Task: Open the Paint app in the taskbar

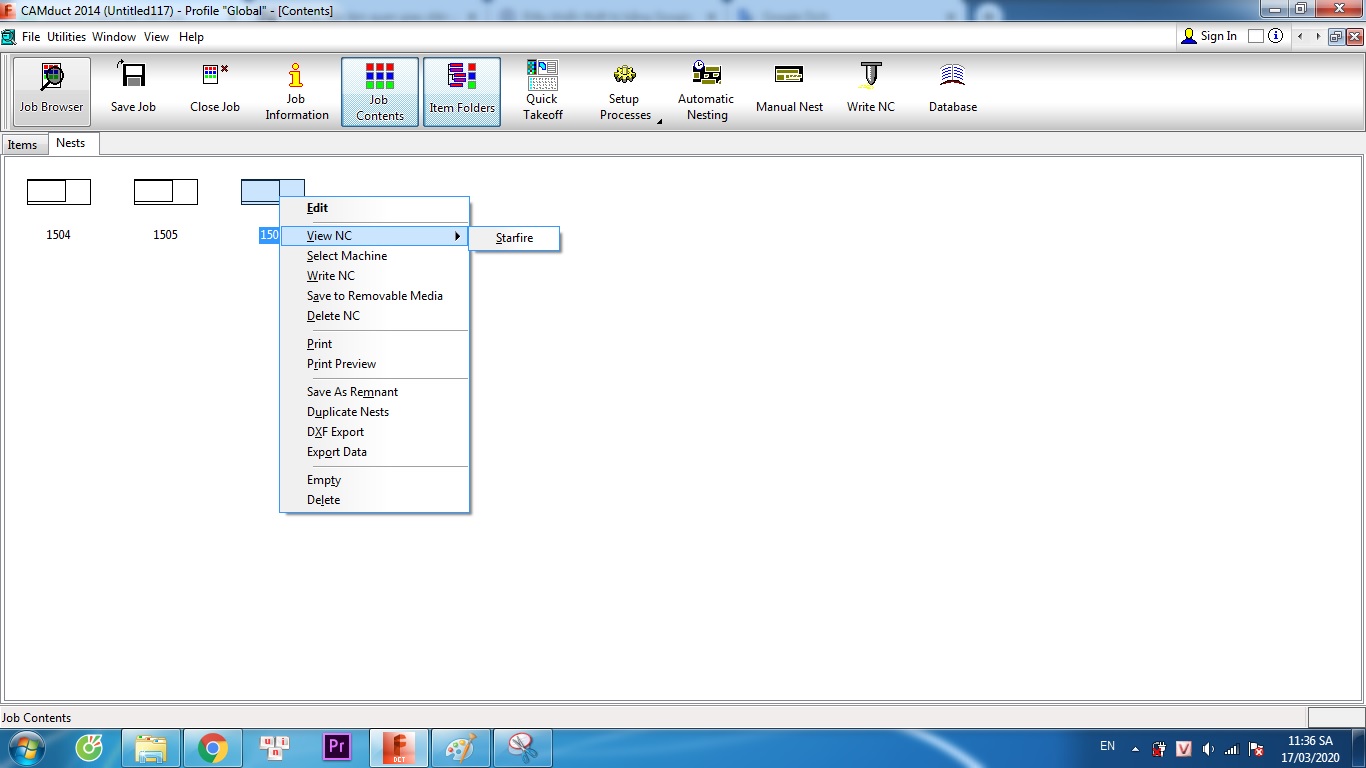Action: [461, 748]
